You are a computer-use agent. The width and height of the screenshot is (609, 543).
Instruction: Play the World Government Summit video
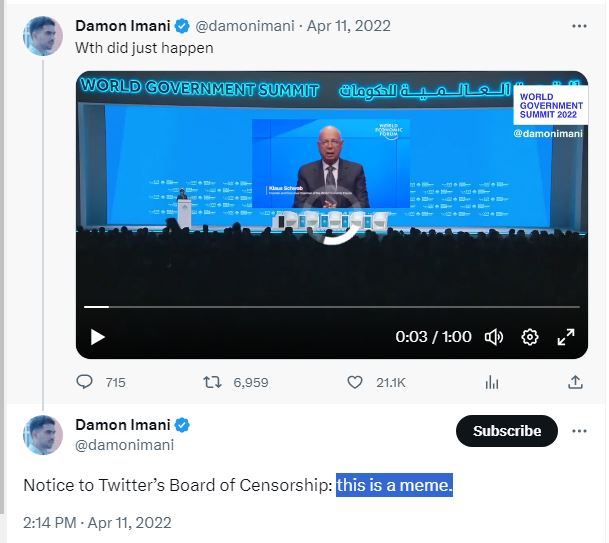[97, 337]
